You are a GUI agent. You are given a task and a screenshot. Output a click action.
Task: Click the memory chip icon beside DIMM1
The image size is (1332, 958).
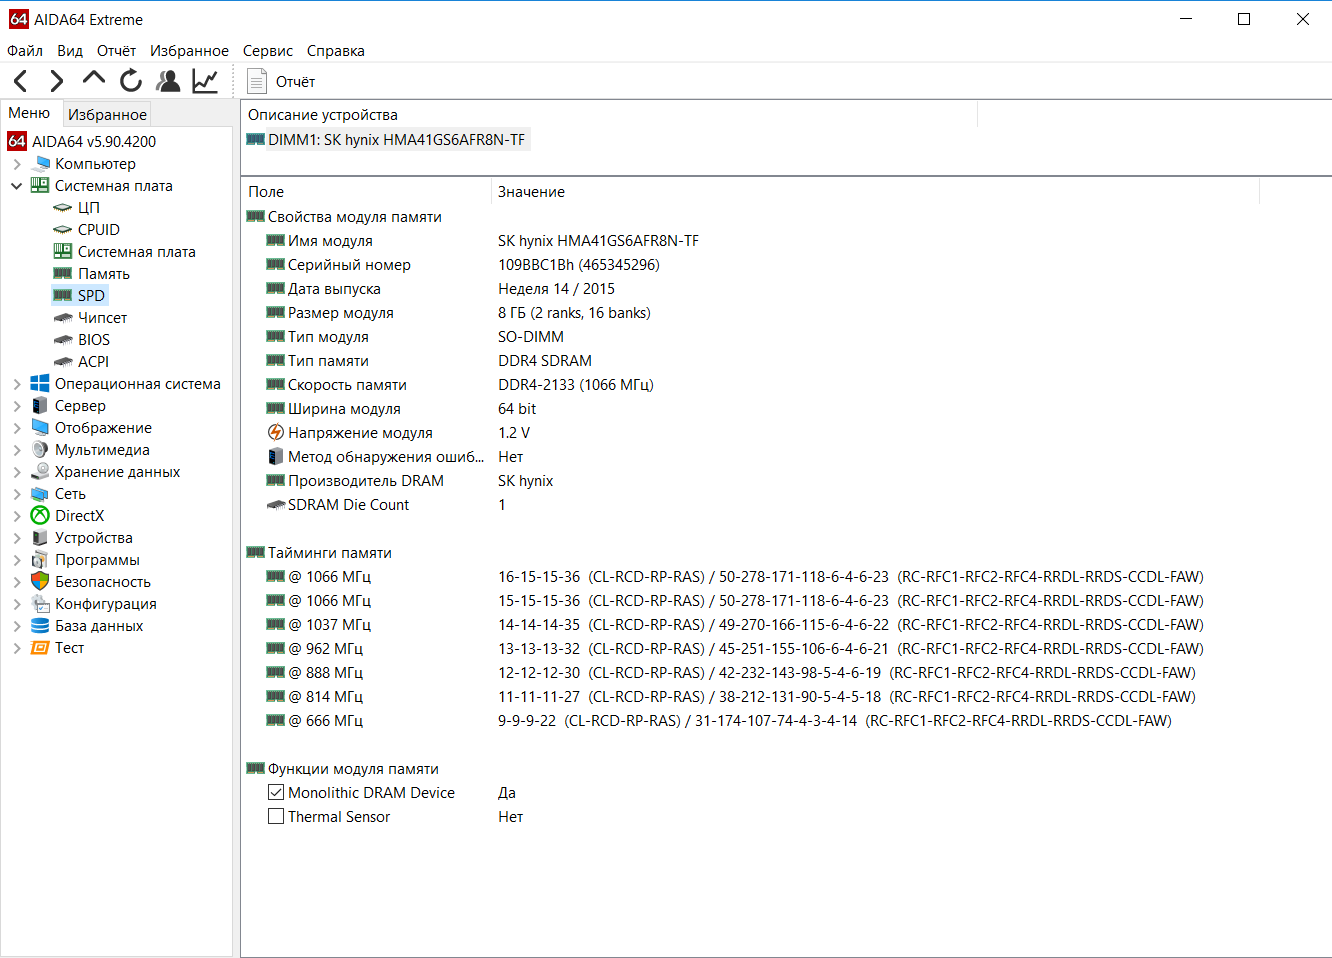pos(255,140)
